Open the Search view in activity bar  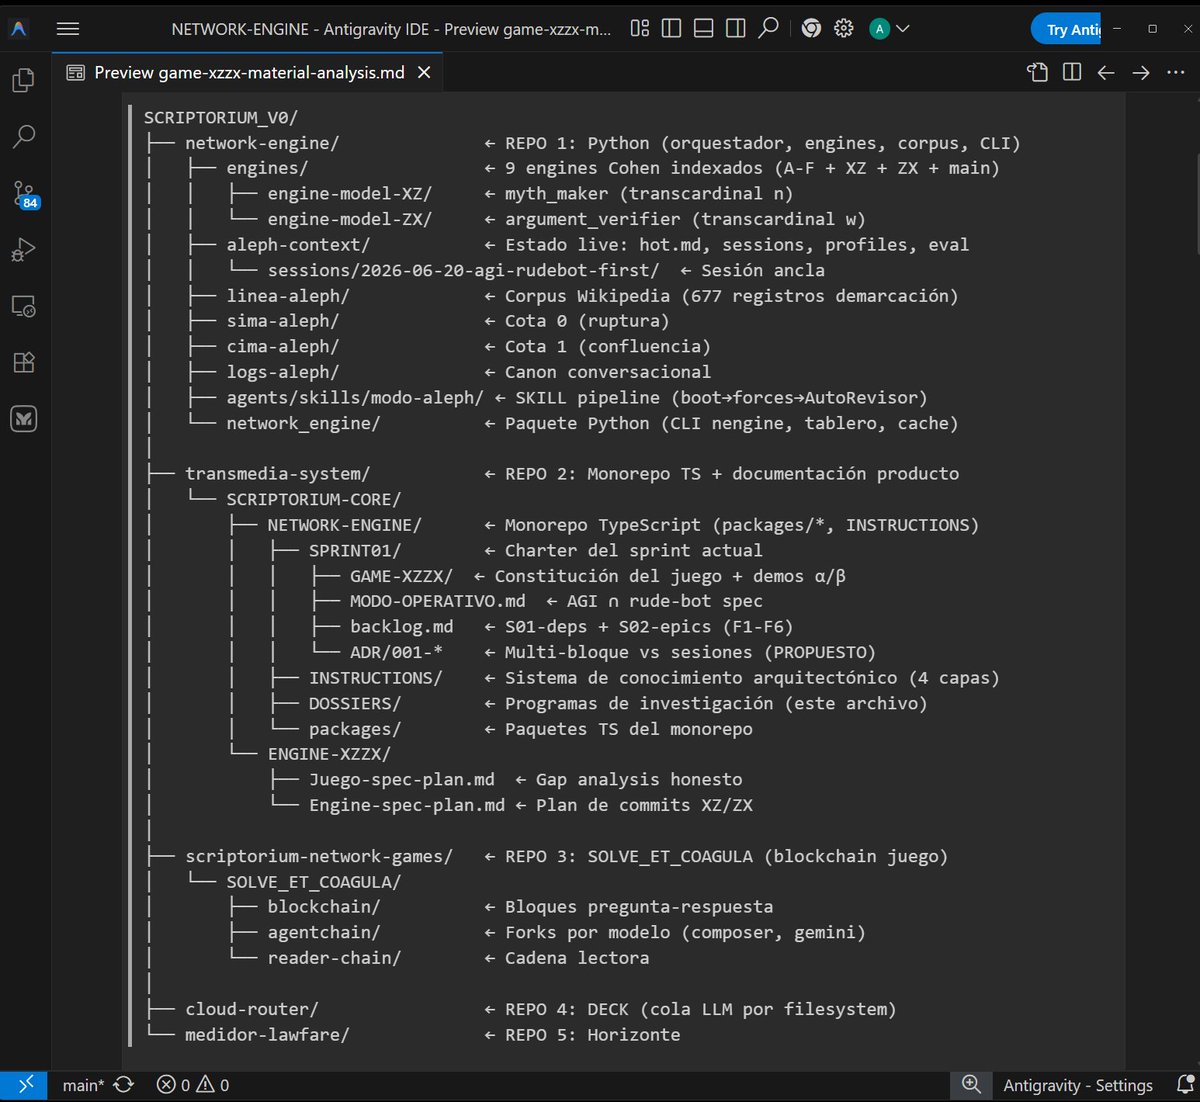pyautogui.click(x=24, y=136)
